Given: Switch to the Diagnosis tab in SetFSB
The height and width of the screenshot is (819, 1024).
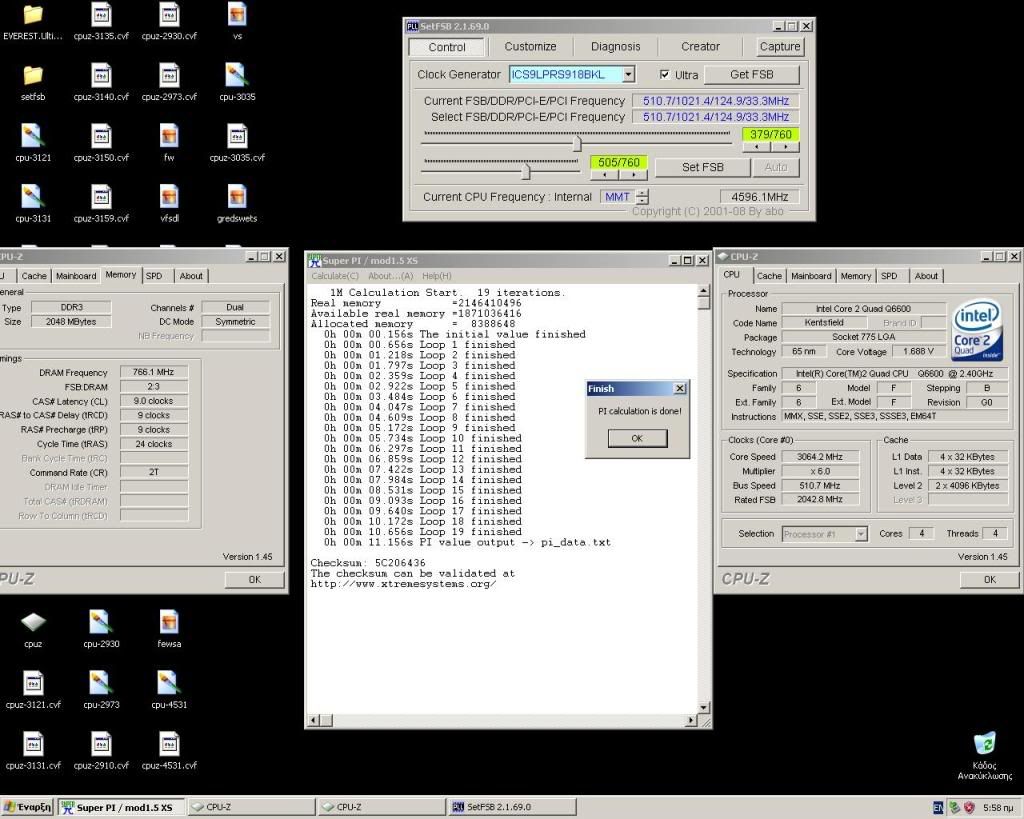Looking at the screenshot, I should click(x=615, y=47).
